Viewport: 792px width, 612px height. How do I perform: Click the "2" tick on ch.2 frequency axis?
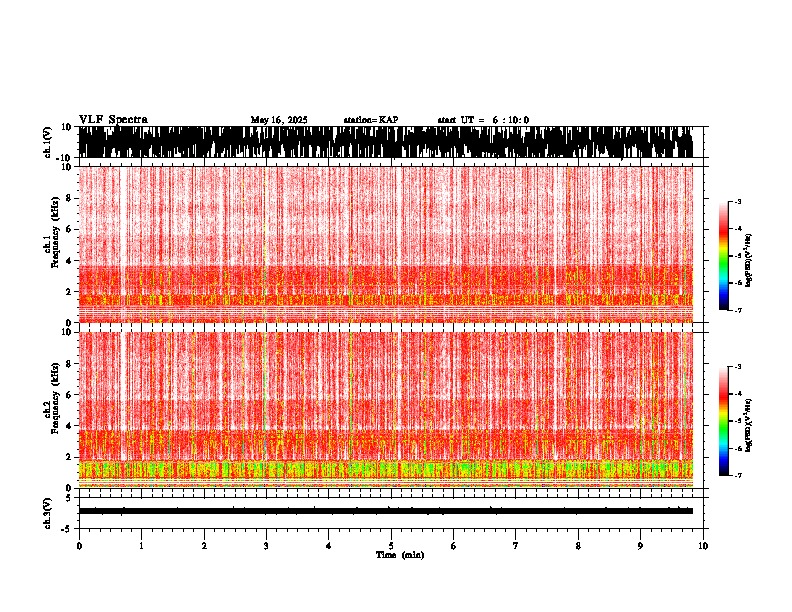(x=70, y=457)
